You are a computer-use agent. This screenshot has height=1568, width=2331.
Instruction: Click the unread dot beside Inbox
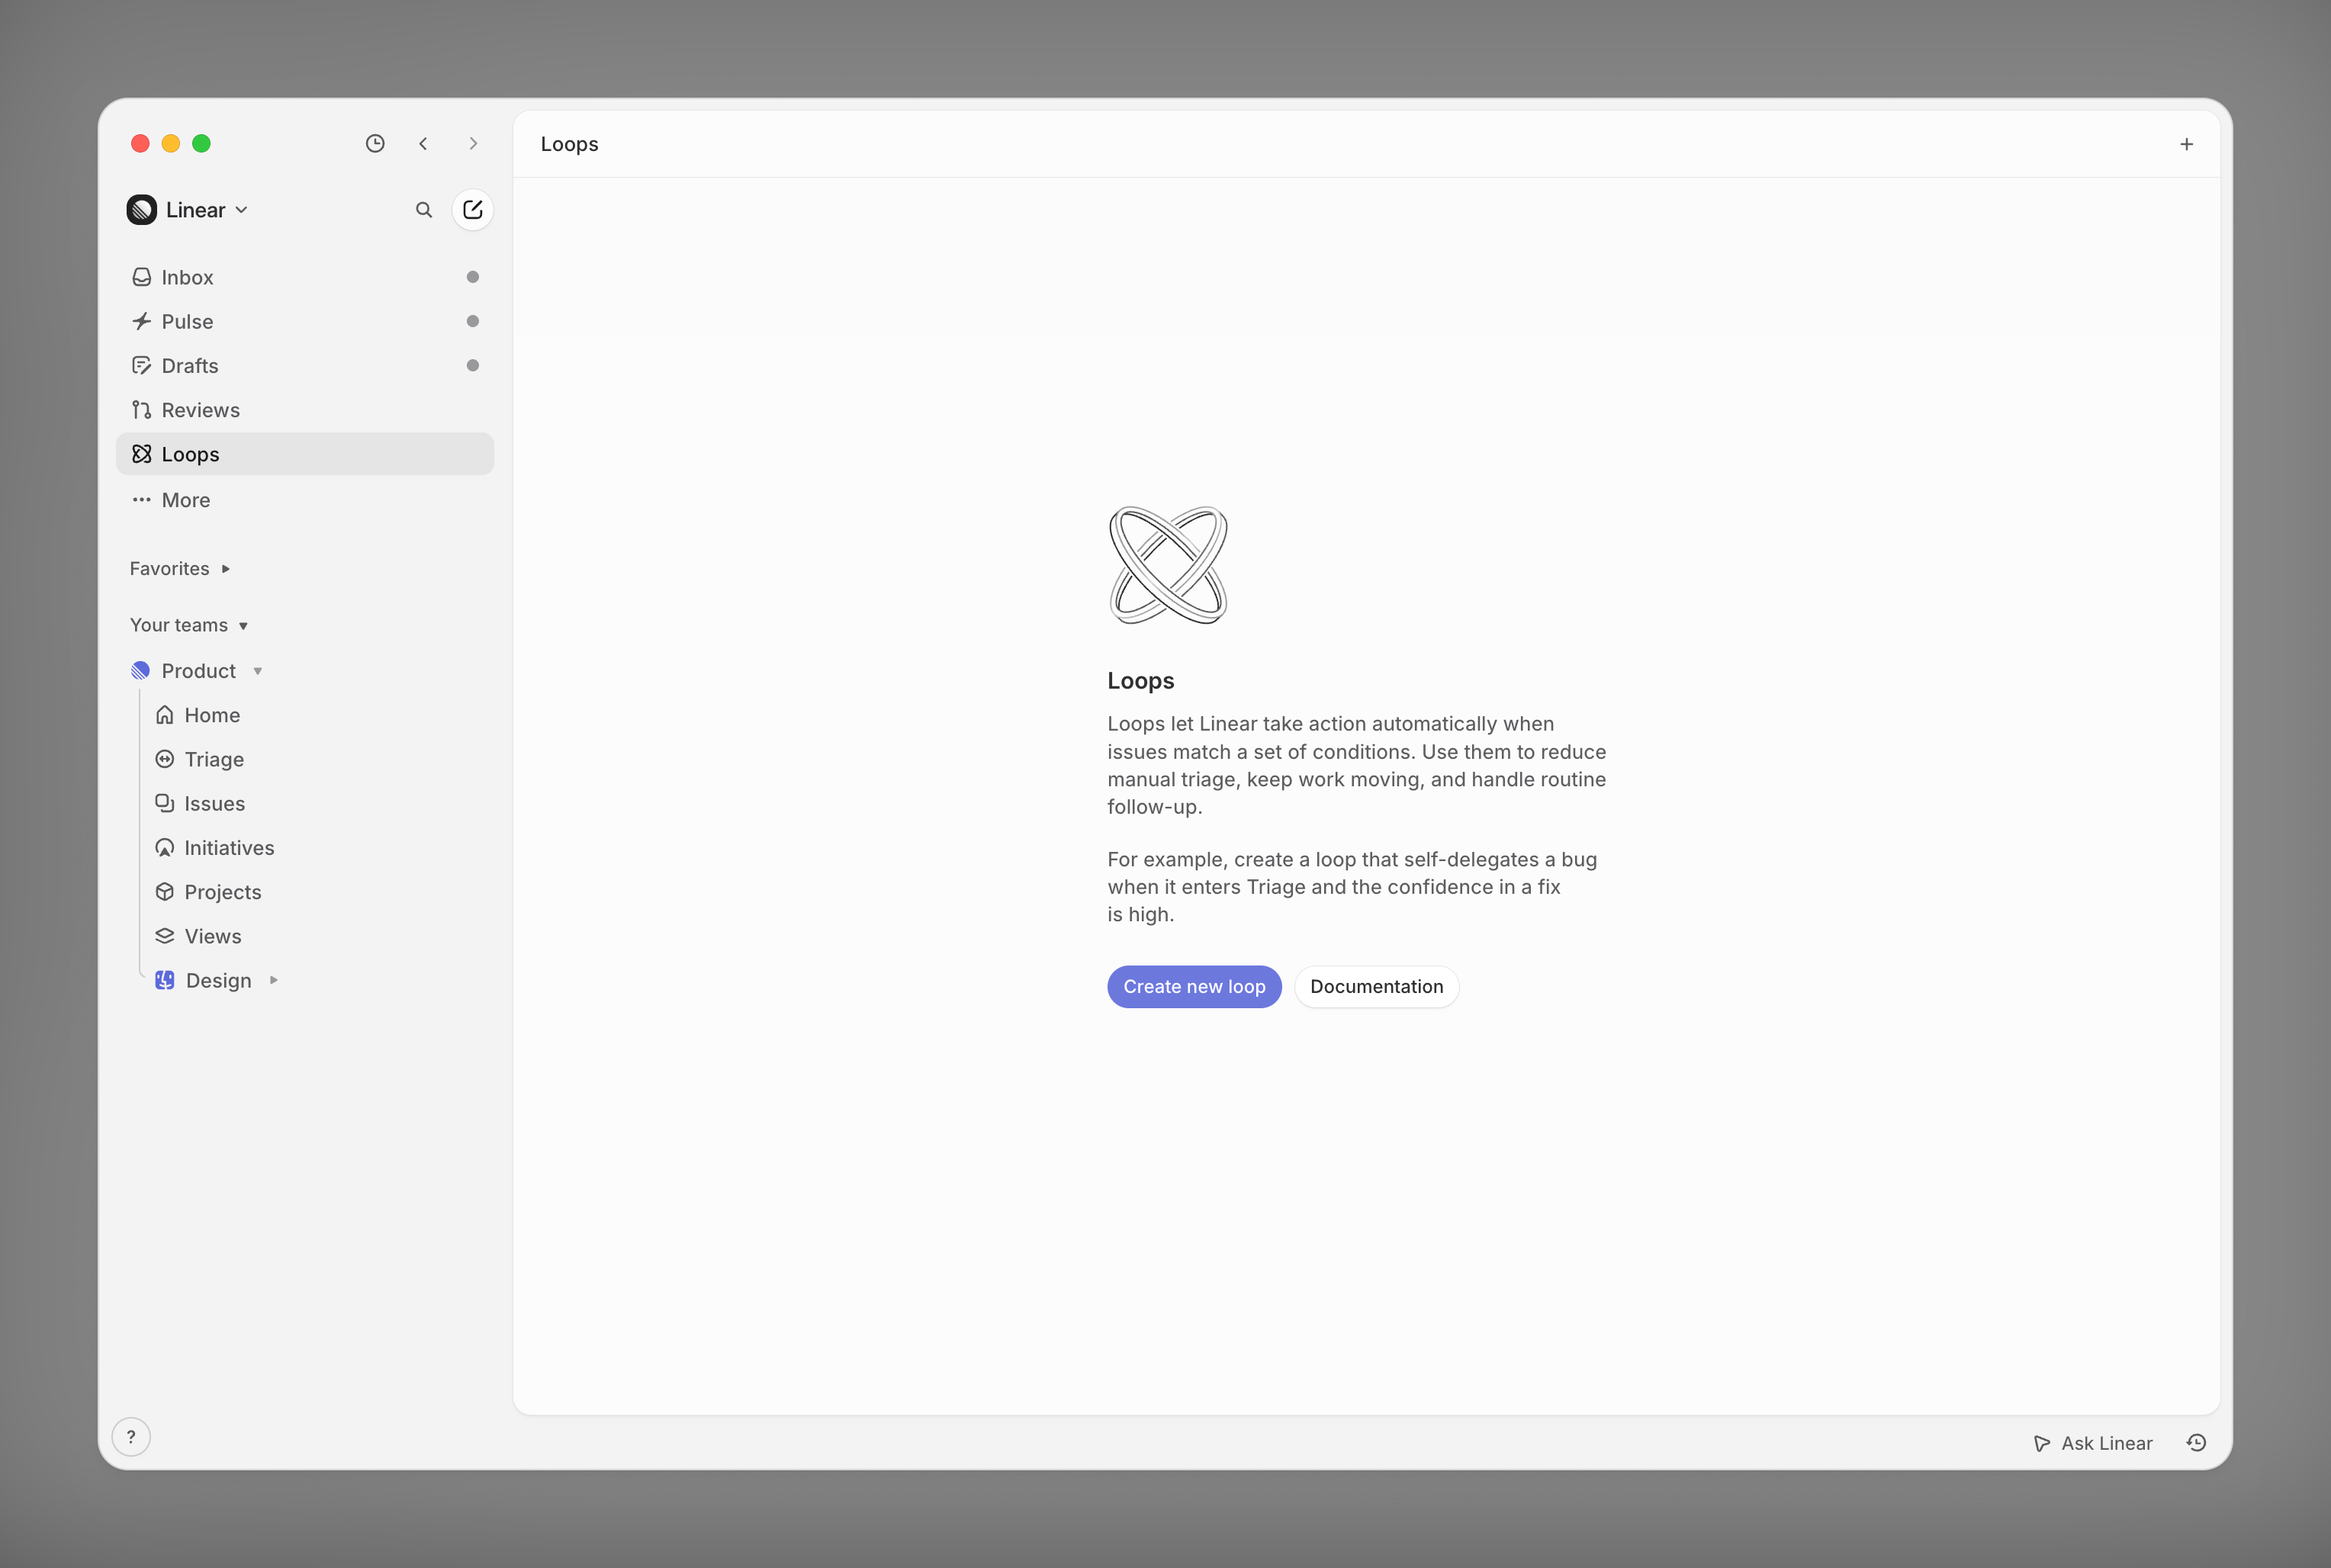473,277
